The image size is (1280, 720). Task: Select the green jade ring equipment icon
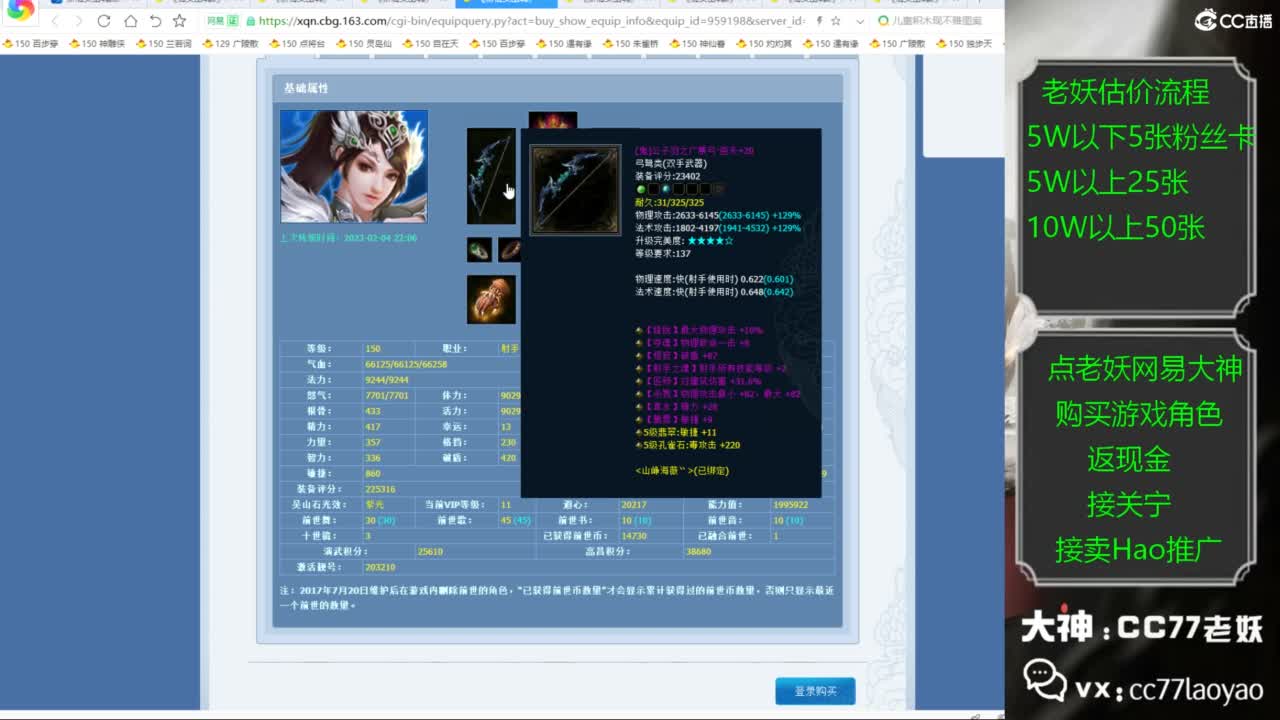[479, 250]
